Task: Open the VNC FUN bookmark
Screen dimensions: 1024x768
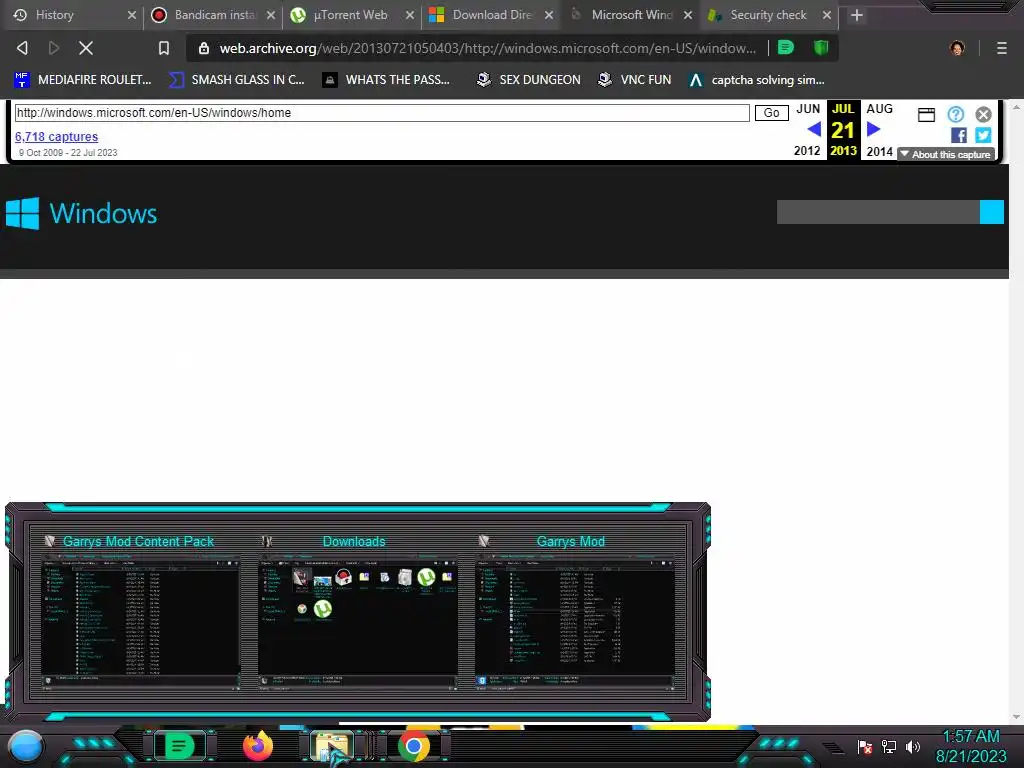Action: pyautogui.click(x=635, y=80)
